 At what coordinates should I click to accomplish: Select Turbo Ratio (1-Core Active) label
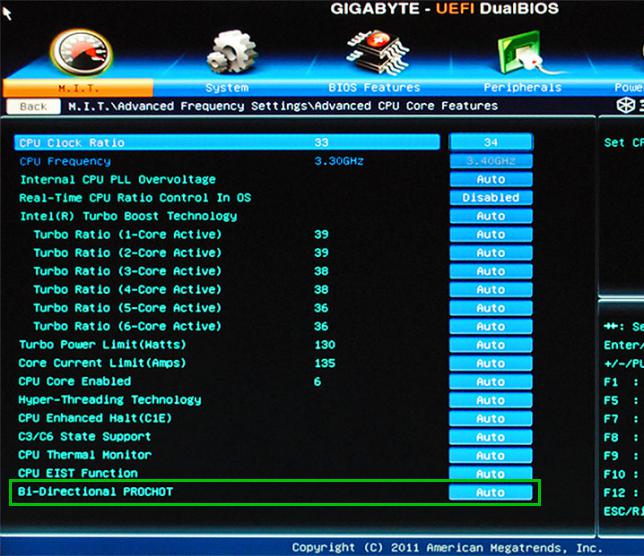click(x=127, y=234)
